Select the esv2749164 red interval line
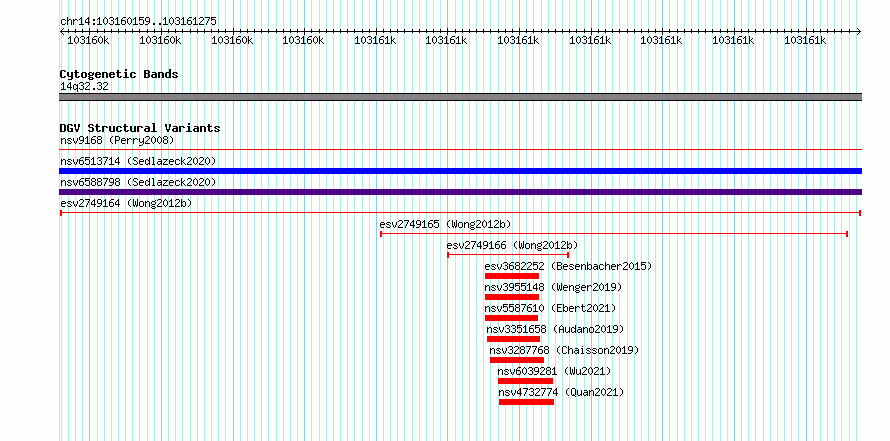The image size is (890, 441). 460,213
